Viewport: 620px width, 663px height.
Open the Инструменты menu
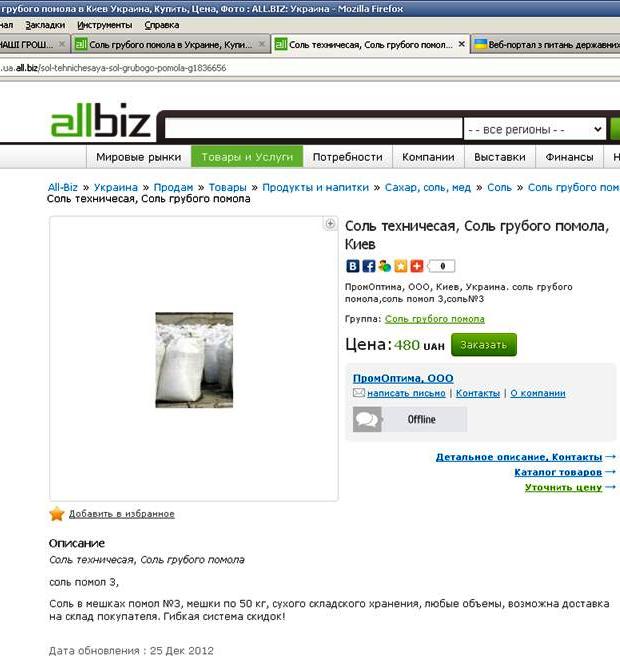pyautogui.click(x=104, y=25)
